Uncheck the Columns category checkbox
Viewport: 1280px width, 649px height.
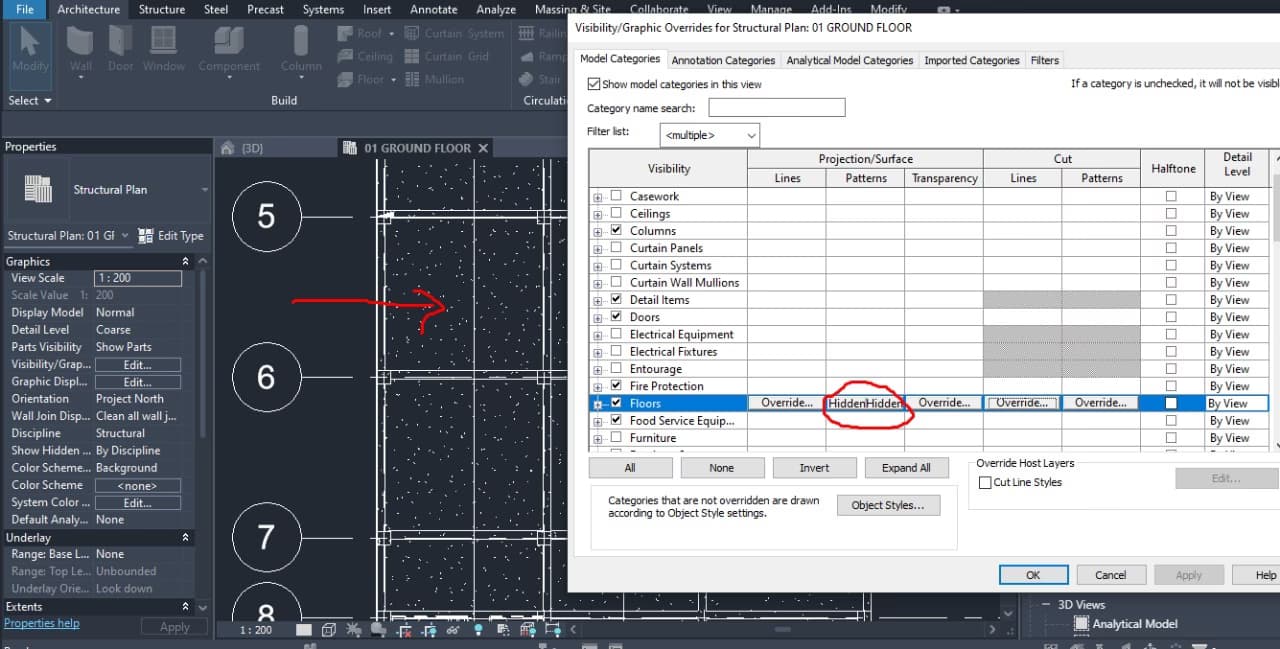coord(616,231)
